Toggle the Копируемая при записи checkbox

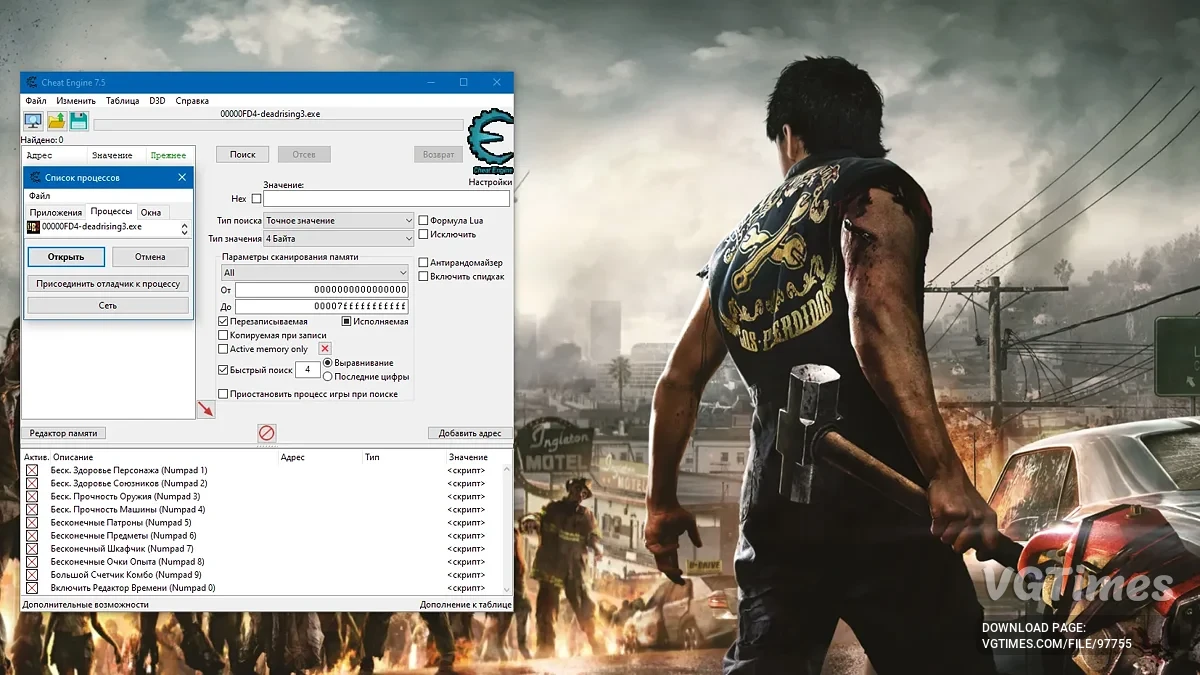click(x=223, y=335)
